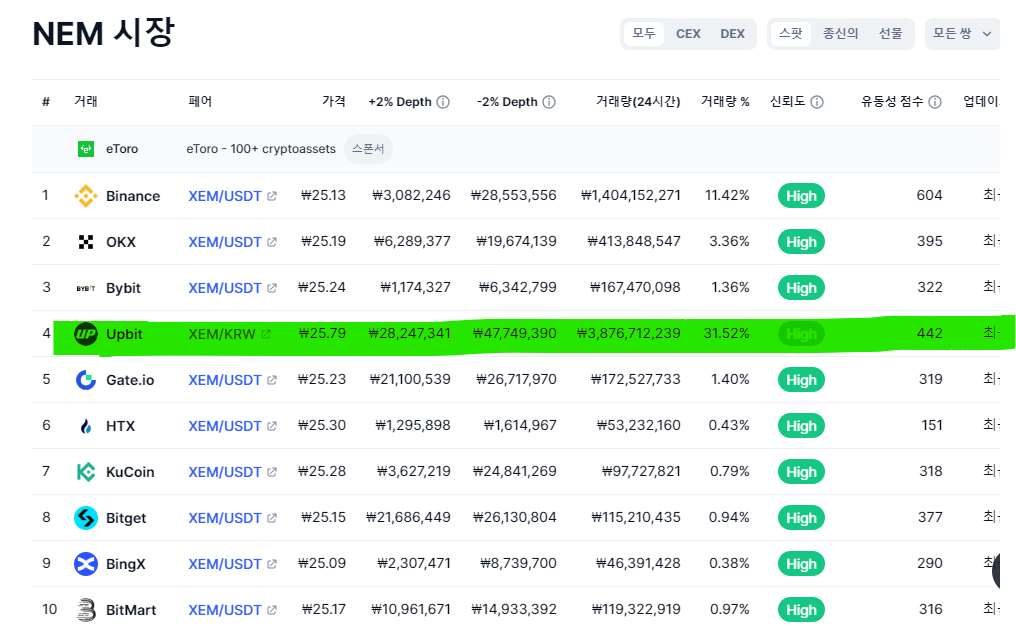The image size is (1016, 632).
Task: Open OKX XEM/USDT pair link
Action: coord(225,242)
